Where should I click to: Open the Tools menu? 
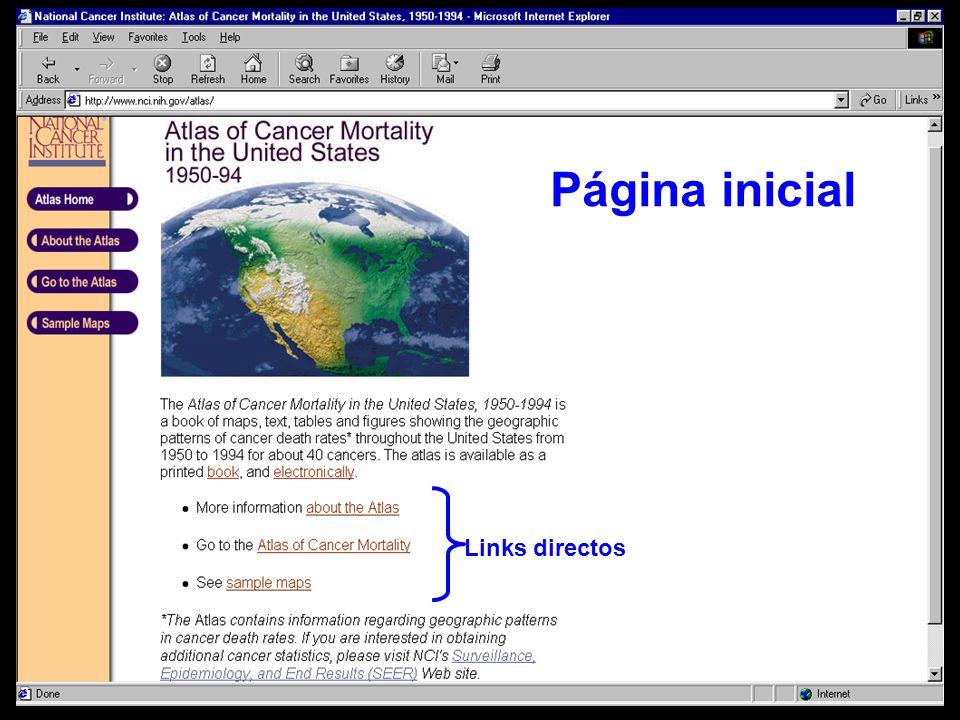point(193,37)
